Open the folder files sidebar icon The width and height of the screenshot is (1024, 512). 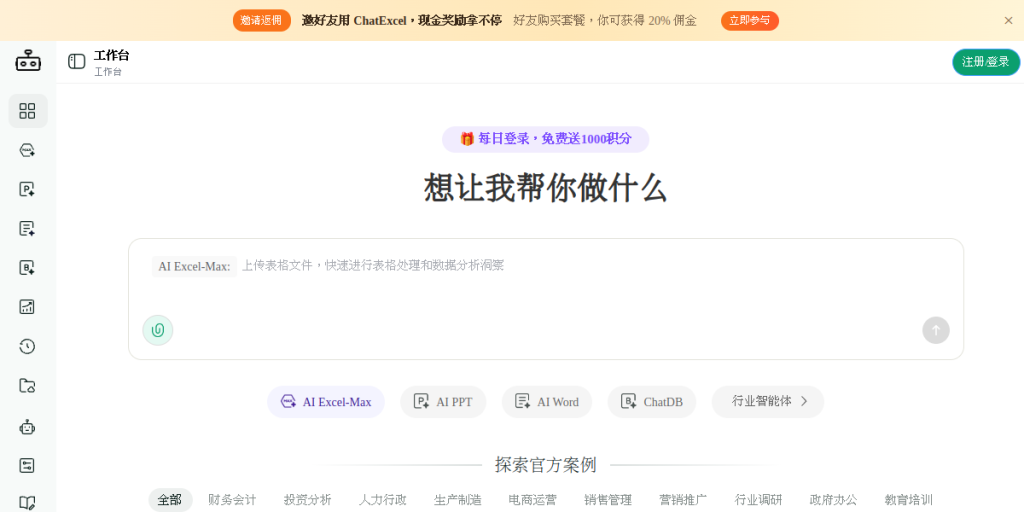[x=27, y=385]
